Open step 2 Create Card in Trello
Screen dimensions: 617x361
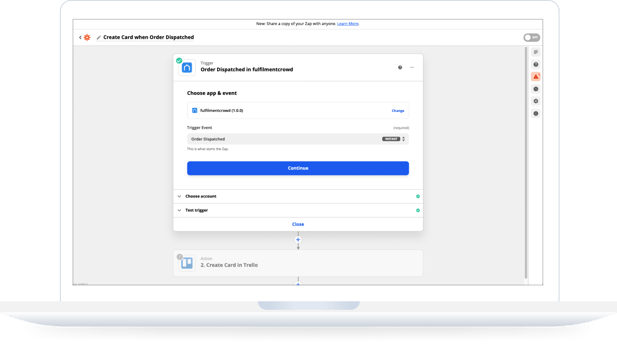point(298,263)
